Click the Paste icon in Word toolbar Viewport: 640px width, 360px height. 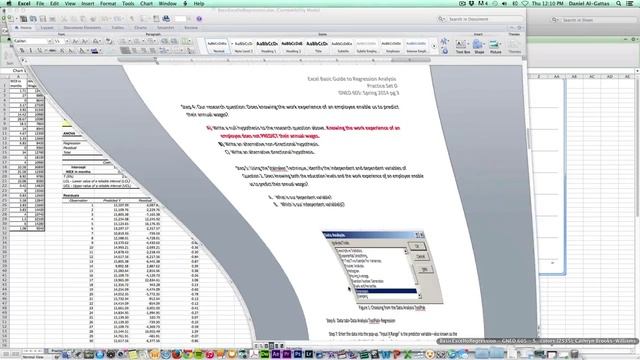pyautogui.click(x=82, y=19)
